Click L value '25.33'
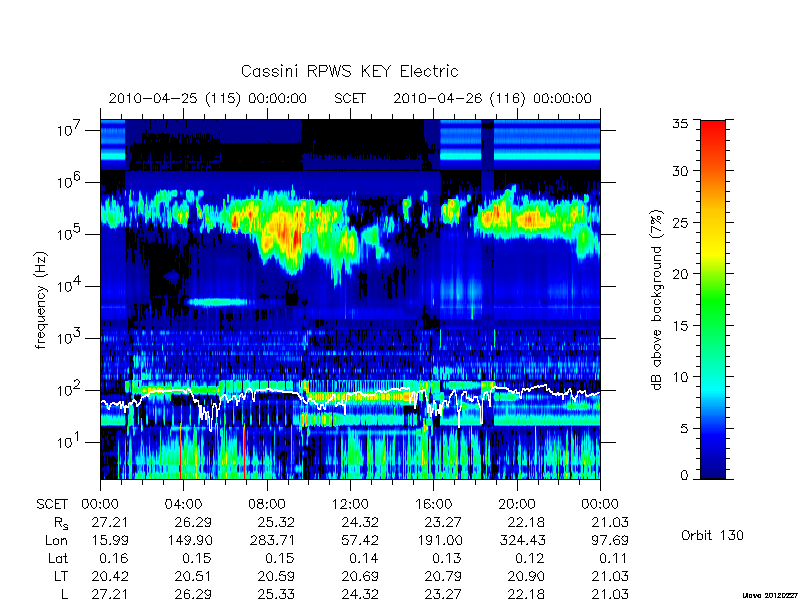The width and height of the screenshot is (800, 600). click(277, 594)
